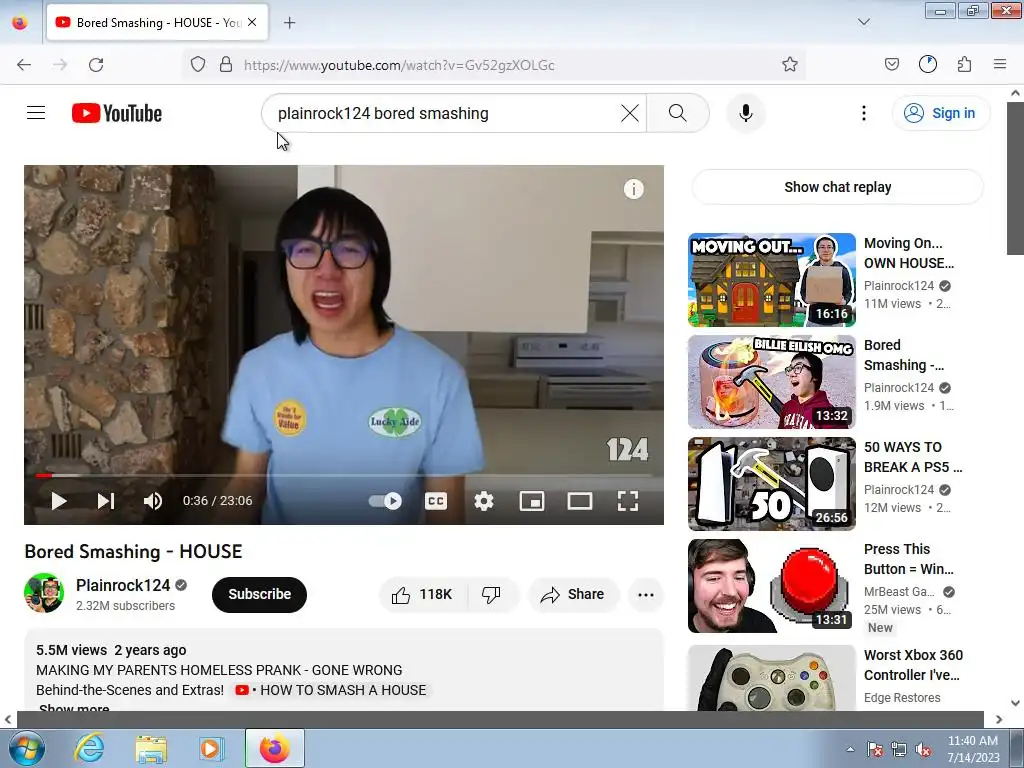Play the video
The image size is (1024, 768).
point(59,501)
